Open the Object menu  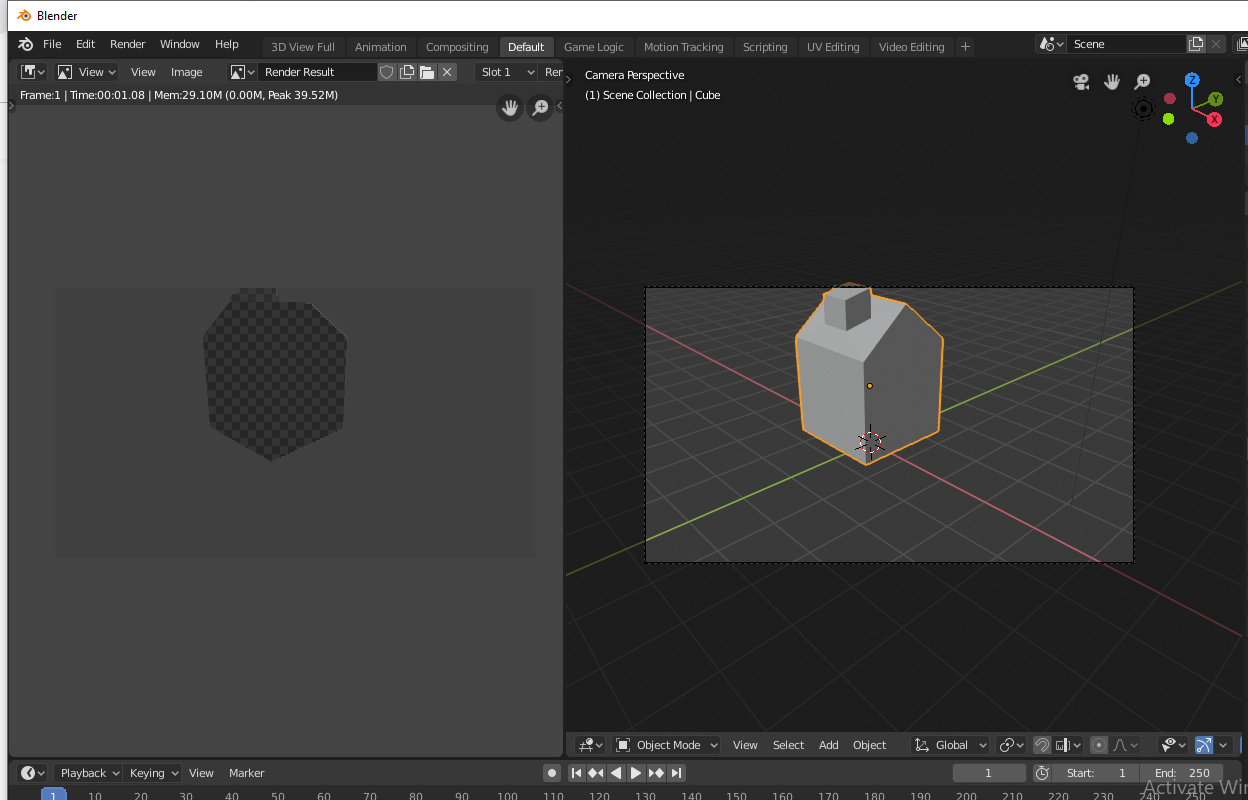click(x=870, y=745)
